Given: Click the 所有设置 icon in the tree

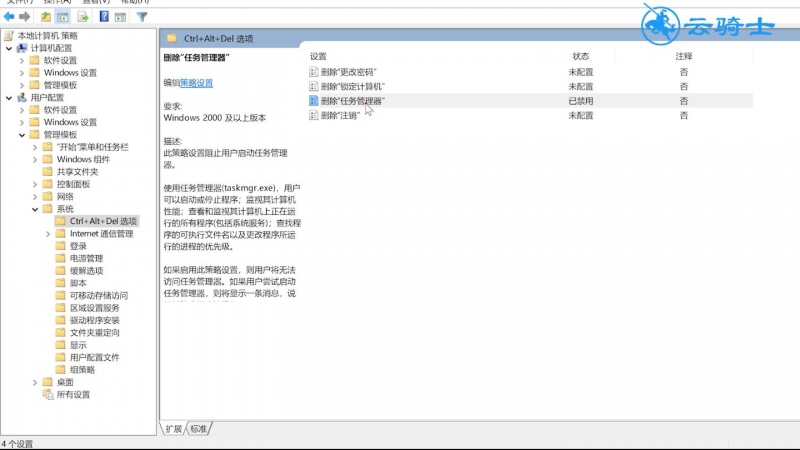Looking at the screenshot, I should 48,394.
